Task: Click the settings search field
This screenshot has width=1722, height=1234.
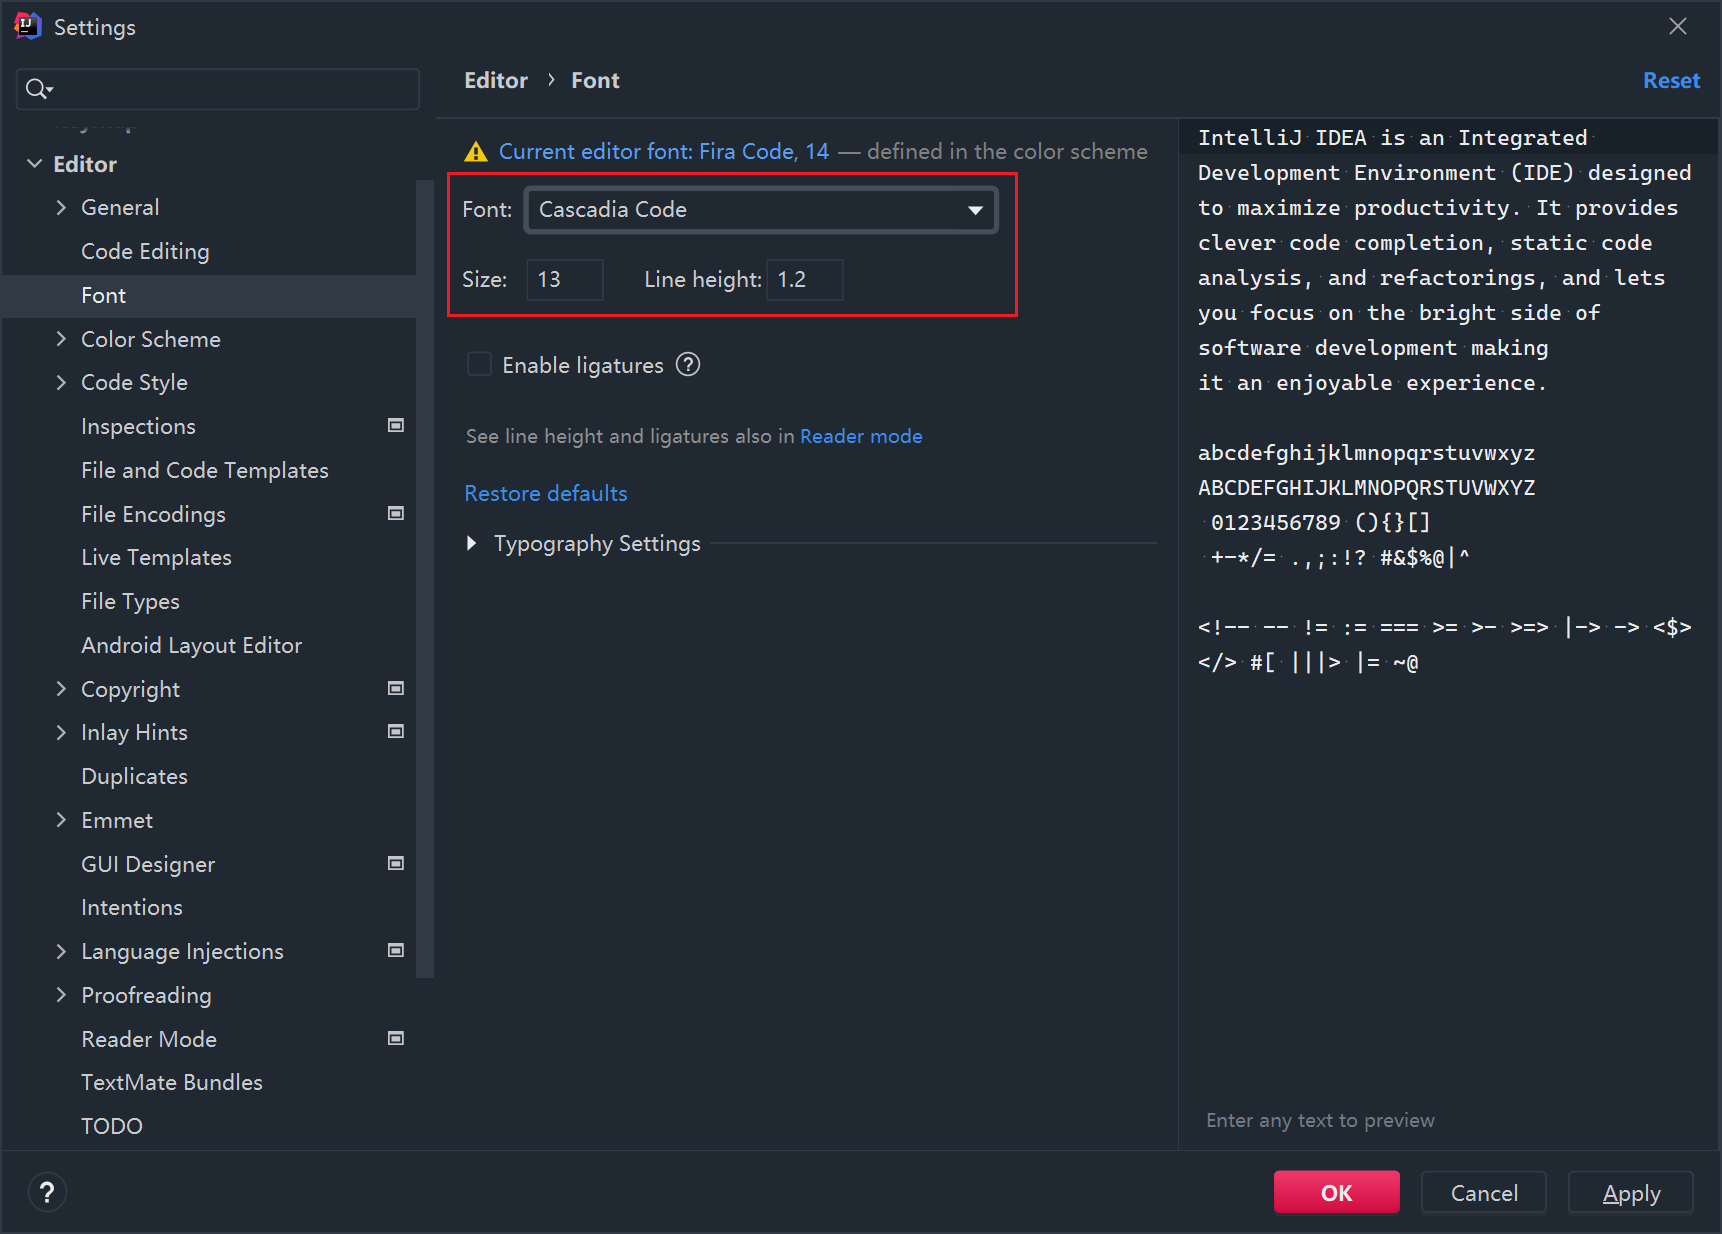Action: [x=218, y=89]
